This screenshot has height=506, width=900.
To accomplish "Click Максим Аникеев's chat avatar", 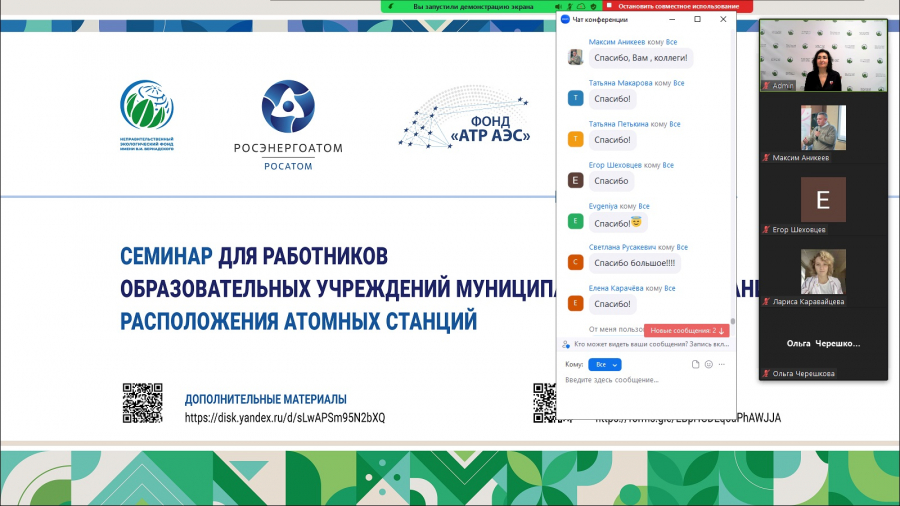I will [575, 57].
